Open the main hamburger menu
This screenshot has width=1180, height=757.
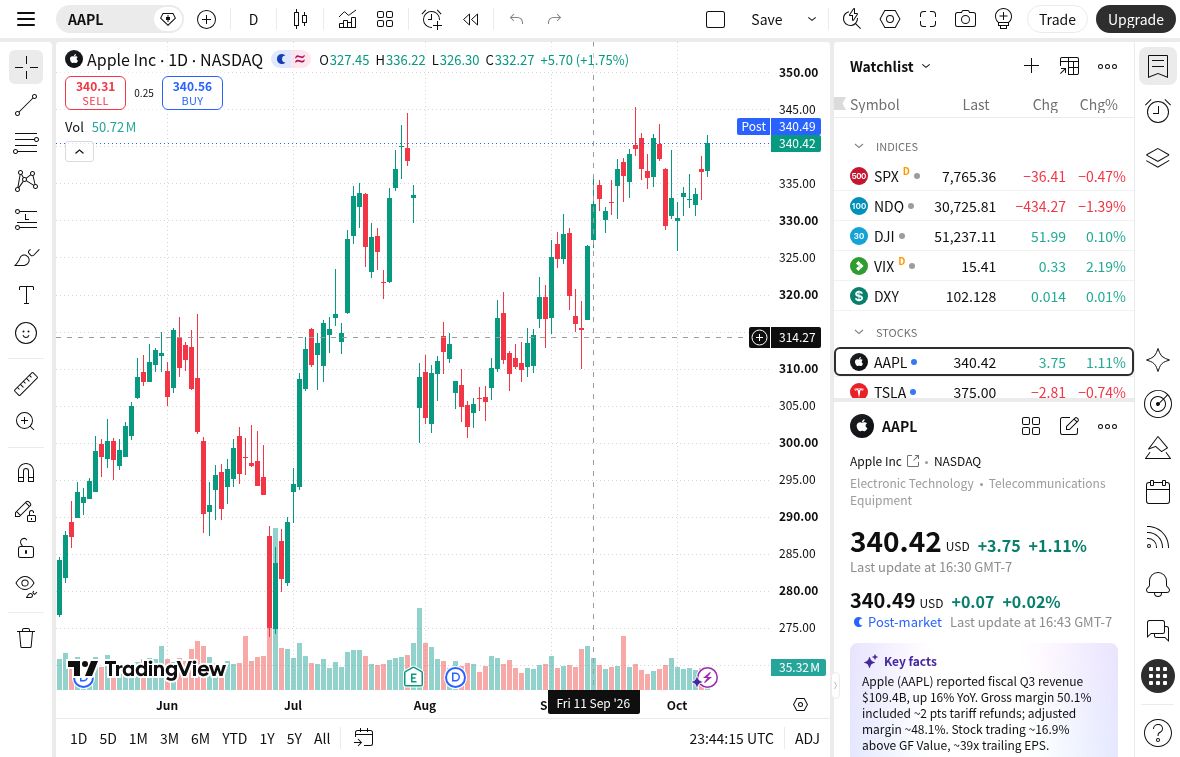pyautogui.click(x=26, y=20)
